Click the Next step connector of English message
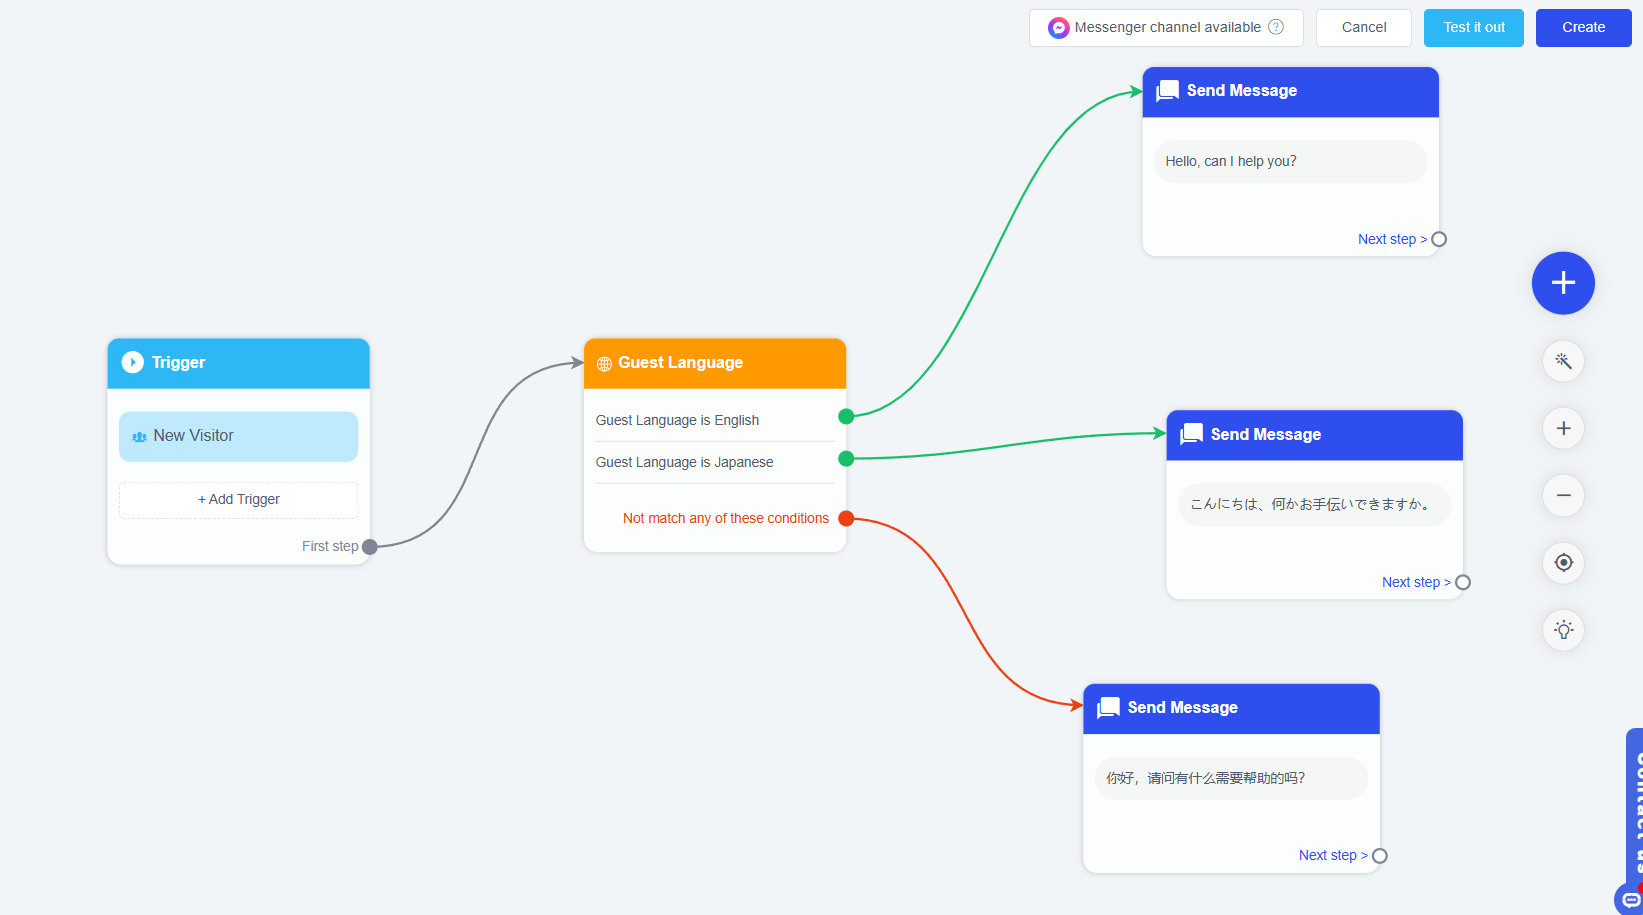Viewport: 1643px width, 915px height. coord(1439,239)
